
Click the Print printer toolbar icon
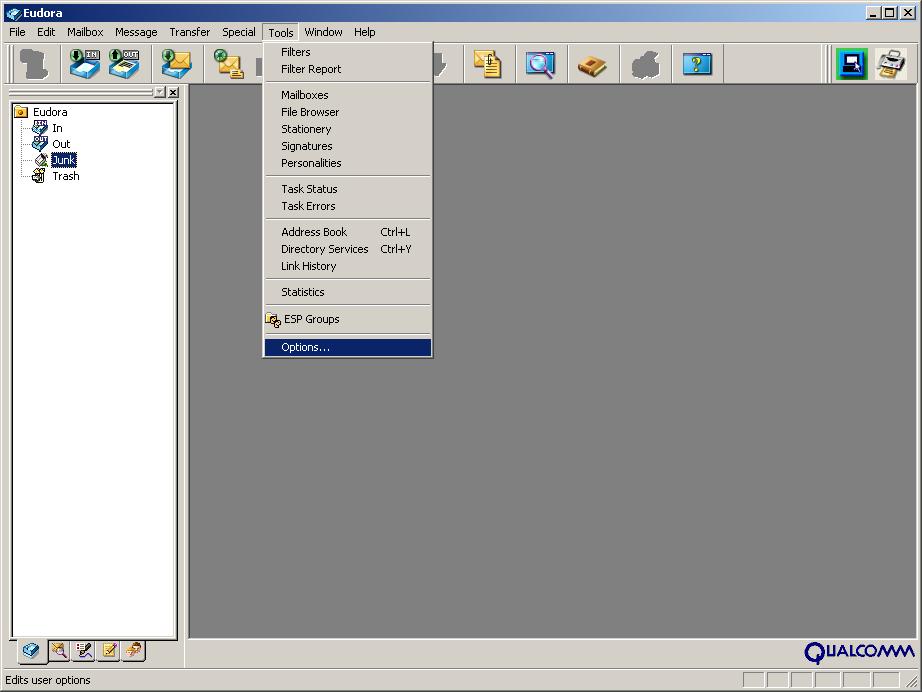click(x=890, y=64)
